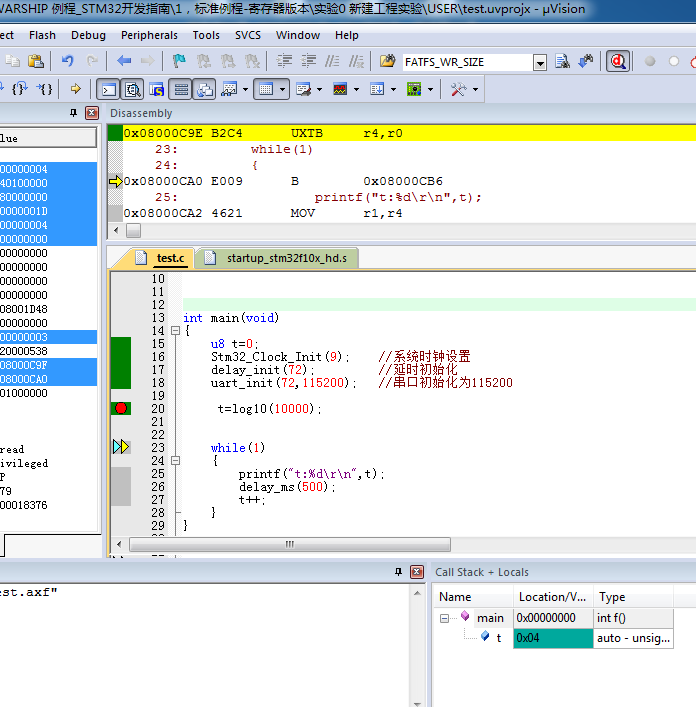The width and height of the screenshot is (696, 707).
Task: Open the Analysis windows dropdown arrow
Action: pyautogui.click(x=356, y=89)
